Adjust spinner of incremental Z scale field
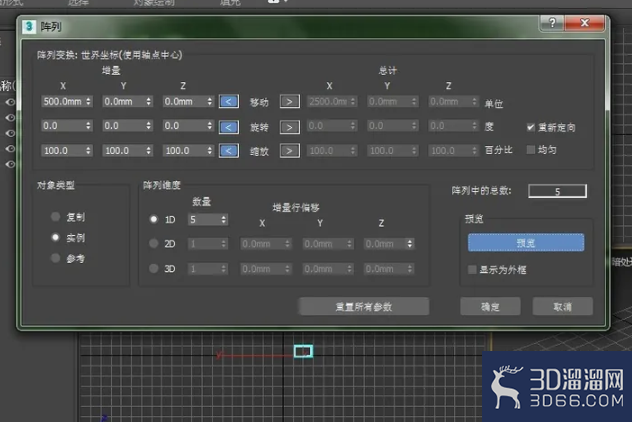Viewport: 632px width, 422px height. 209,151
